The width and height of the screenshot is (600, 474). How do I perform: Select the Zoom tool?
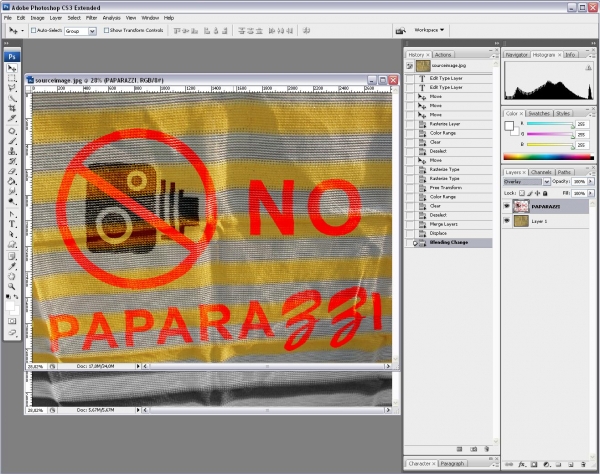tap(12, 286)
